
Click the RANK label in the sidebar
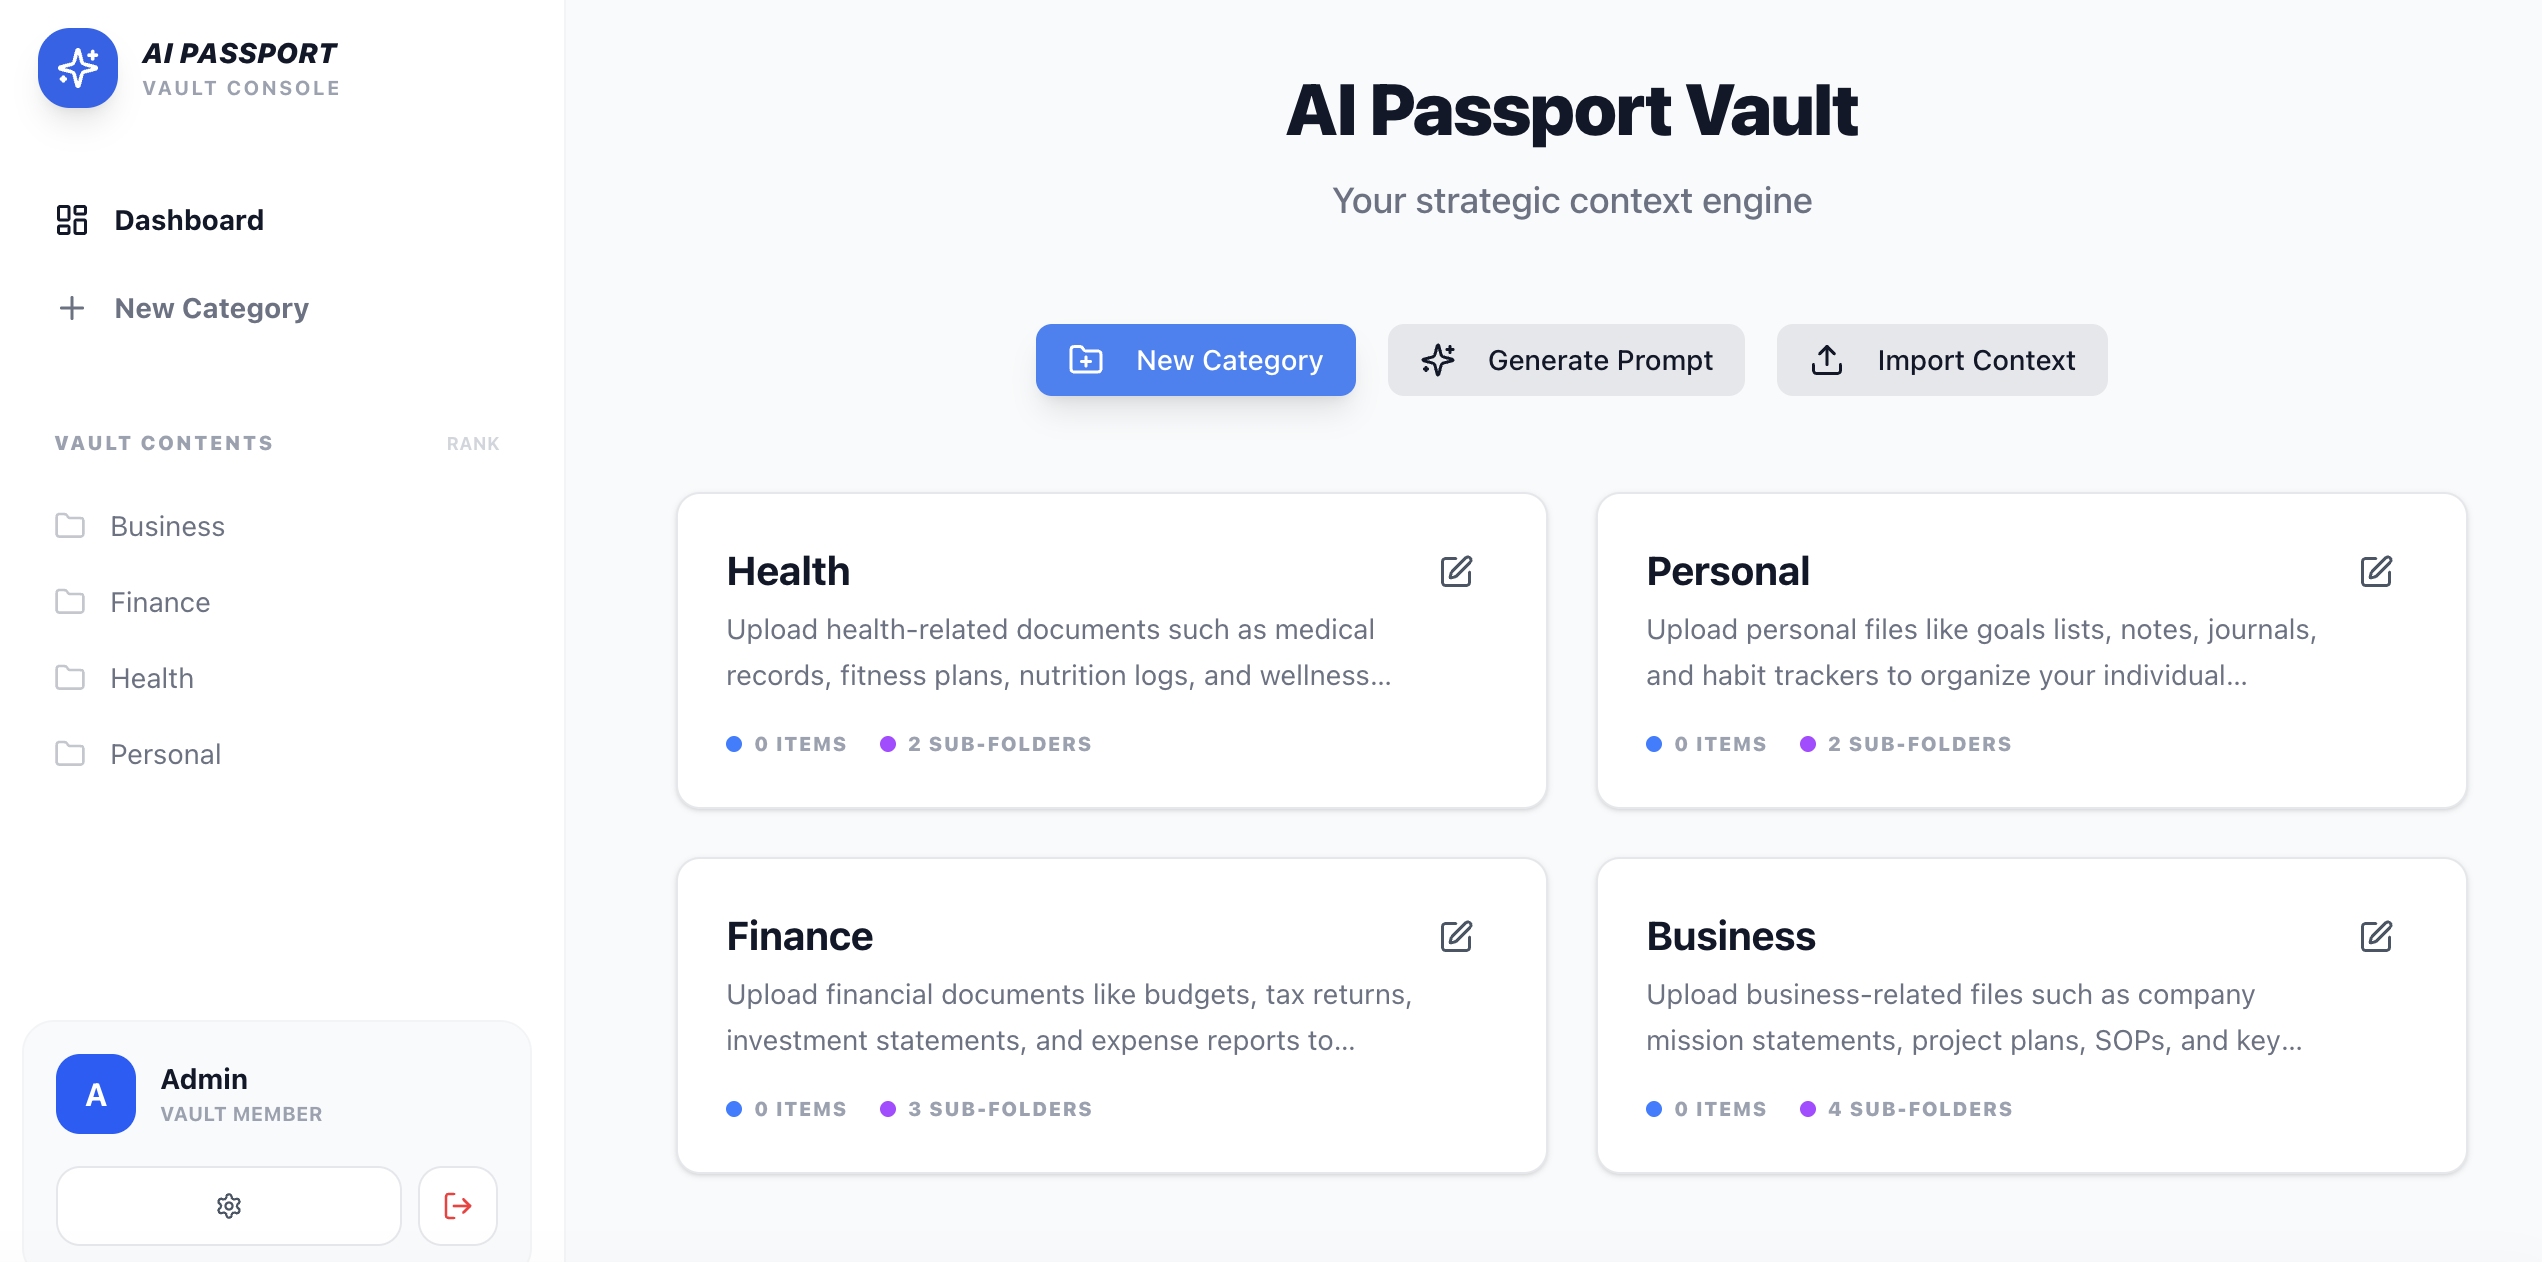coord(473,443)
